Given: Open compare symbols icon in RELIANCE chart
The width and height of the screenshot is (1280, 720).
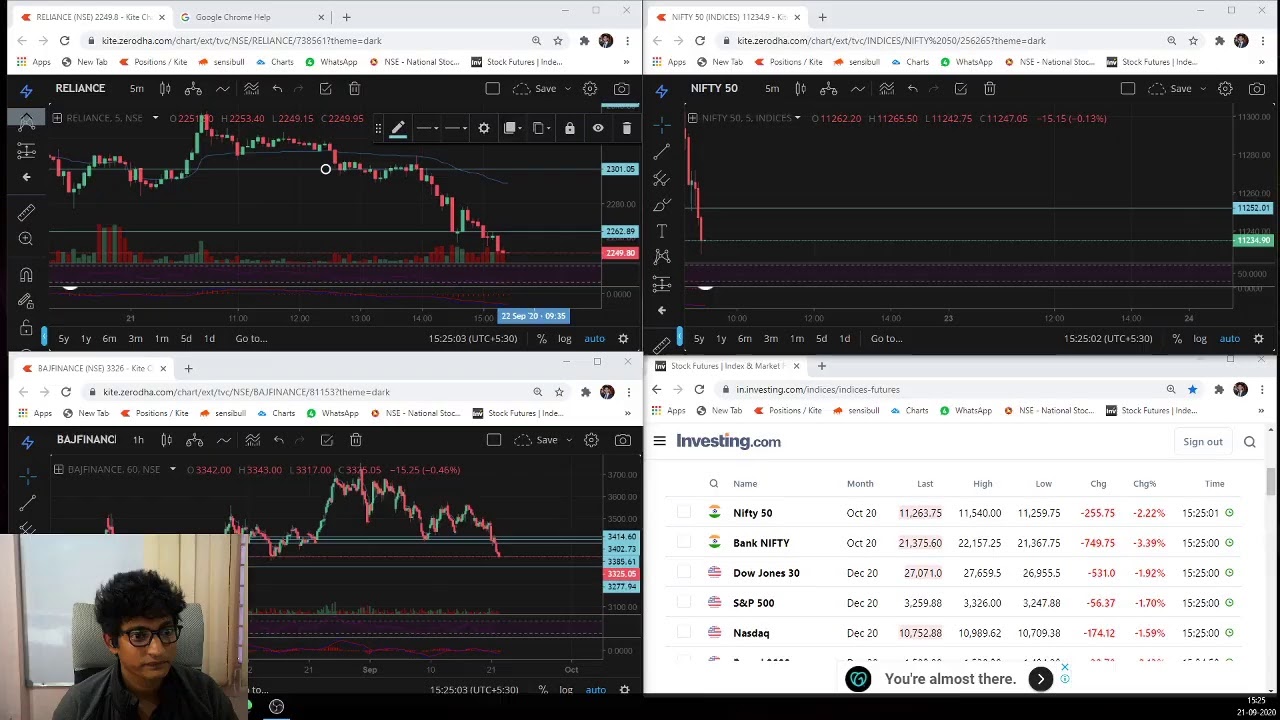Looking at the screenshot, I should coord(194,89).
